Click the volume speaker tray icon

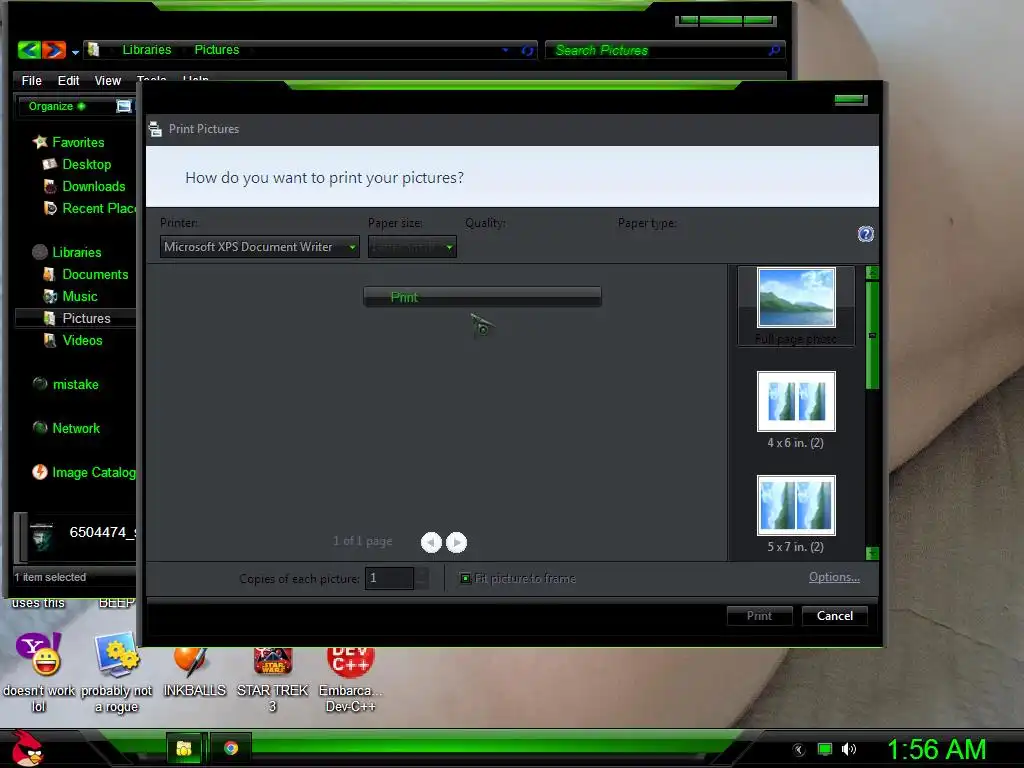pos(848,749)
